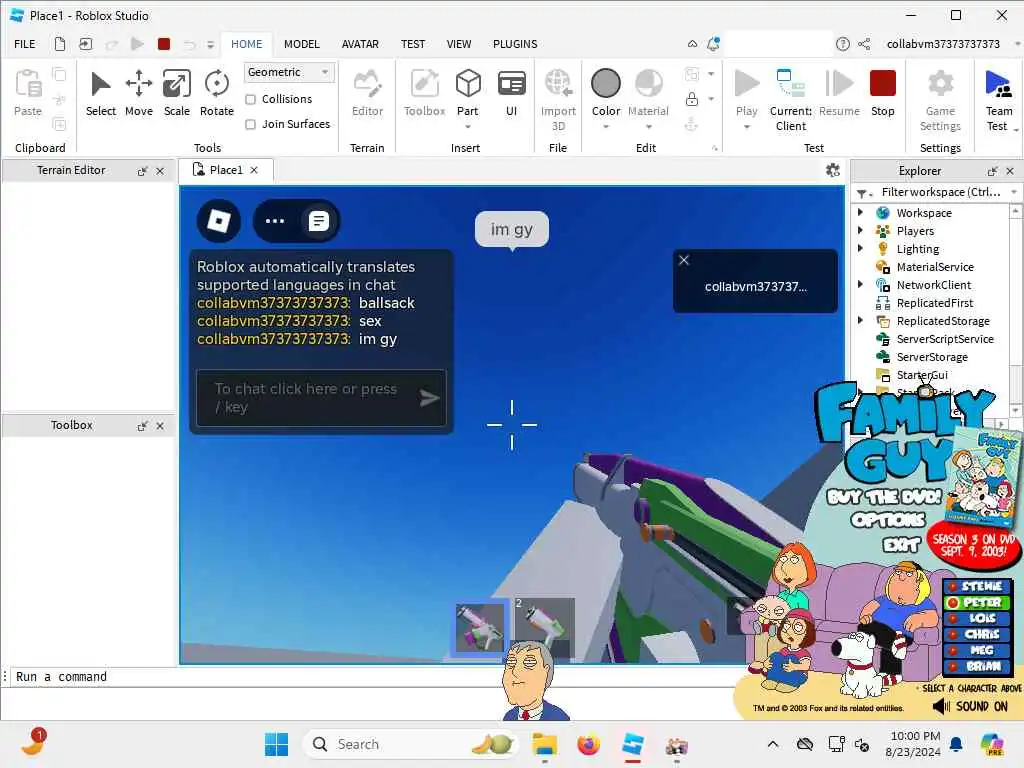Choose the Select tool
The height and width of the screenshot is (768, 1024).
(101, 93)
